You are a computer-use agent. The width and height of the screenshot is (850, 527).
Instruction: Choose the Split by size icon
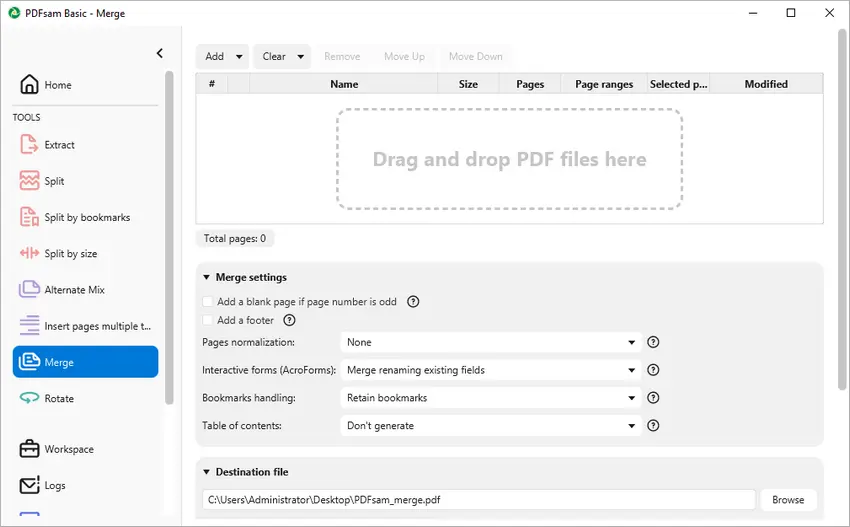click(x=29, y=254)
